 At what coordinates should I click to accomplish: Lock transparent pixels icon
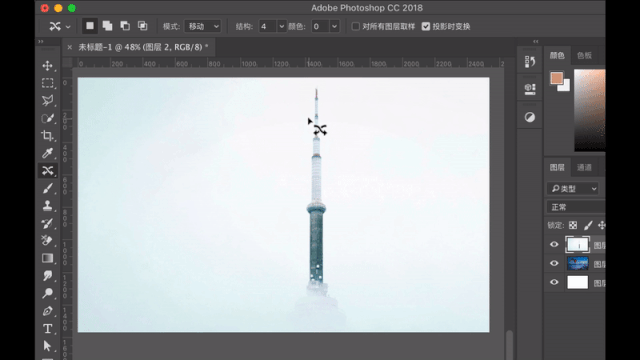pyautogui.click(x=573, y=225)
